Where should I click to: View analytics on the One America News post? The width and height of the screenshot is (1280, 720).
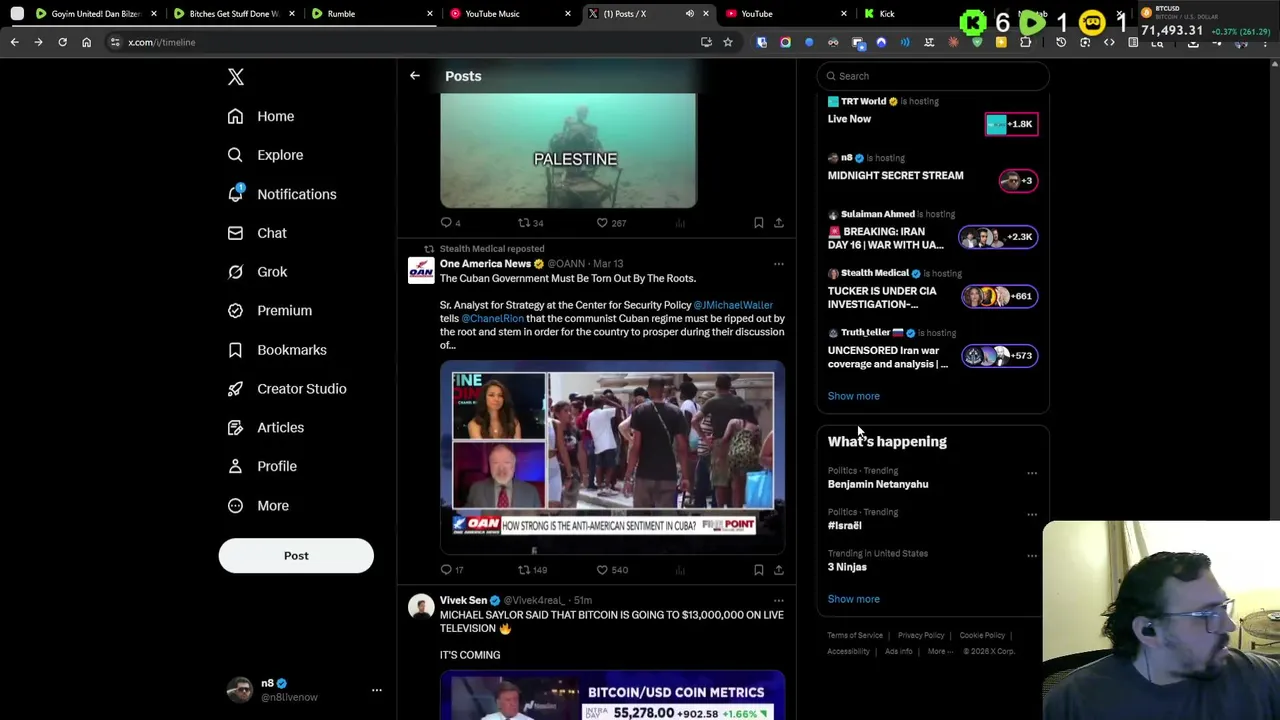tap(680, 570)
